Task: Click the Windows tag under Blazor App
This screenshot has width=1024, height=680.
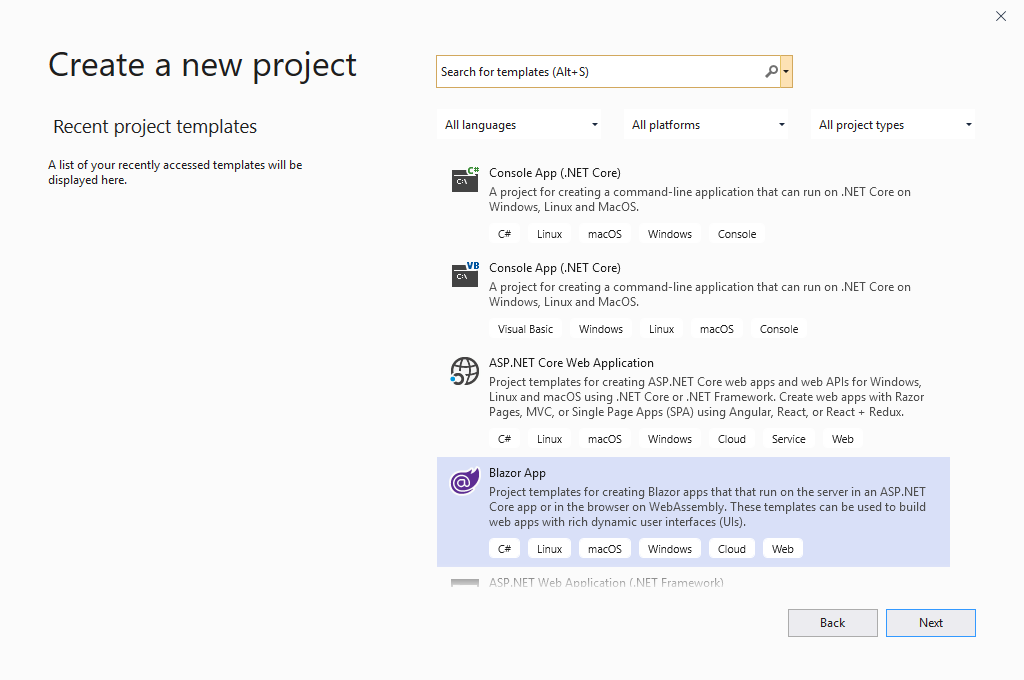Action: (669, 549)
